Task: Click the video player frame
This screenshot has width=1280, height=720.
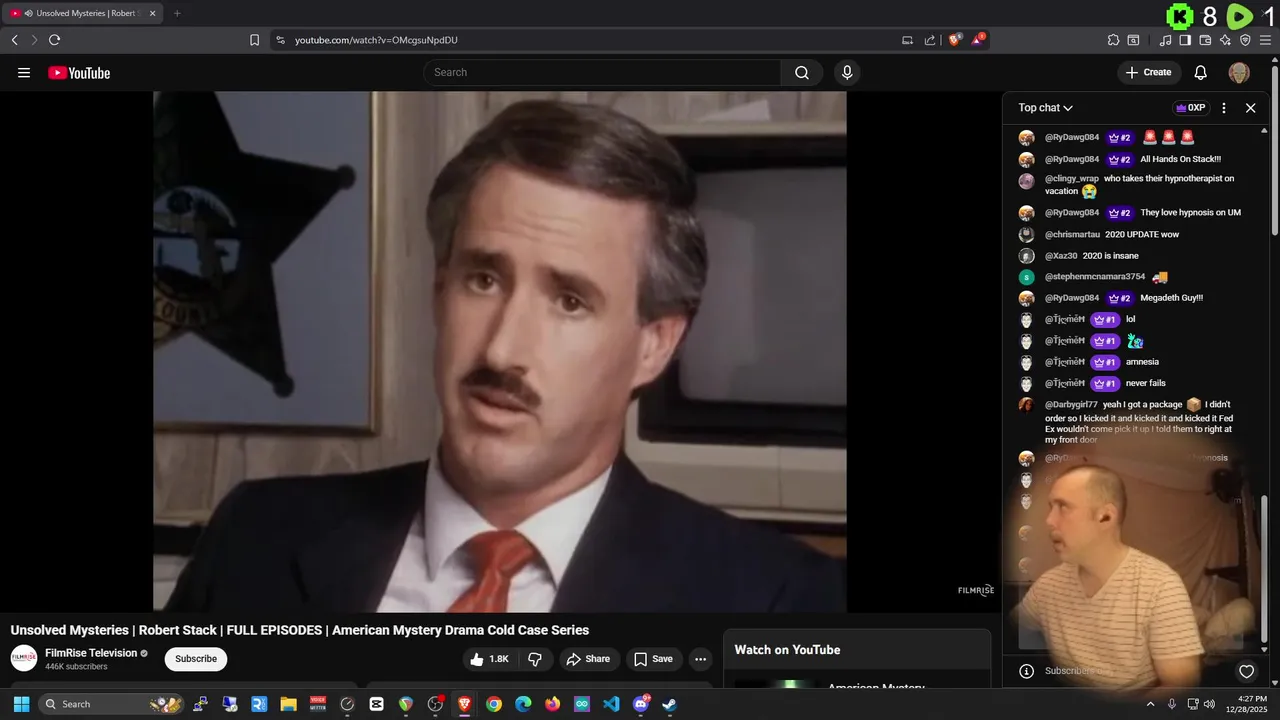Action: [500, 351]
